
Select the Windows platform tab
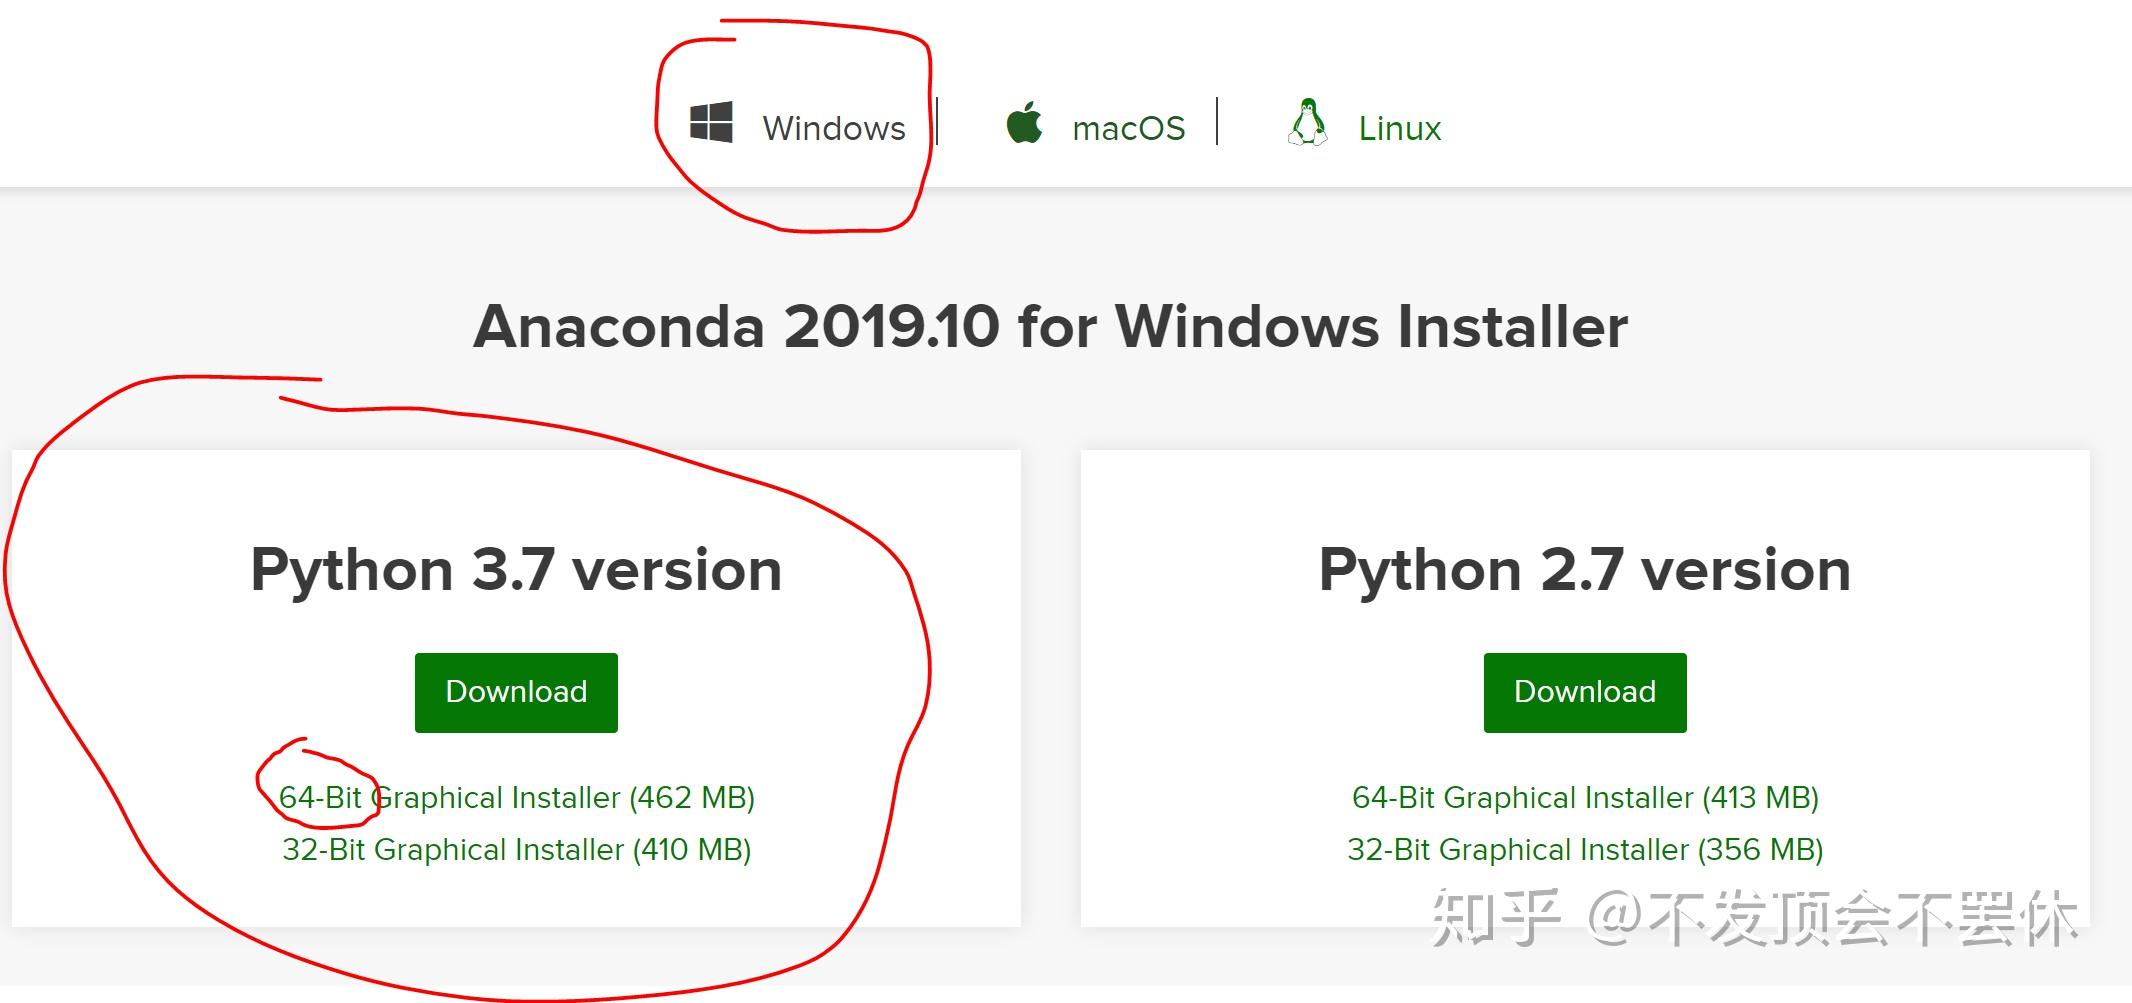coord(833,125)
